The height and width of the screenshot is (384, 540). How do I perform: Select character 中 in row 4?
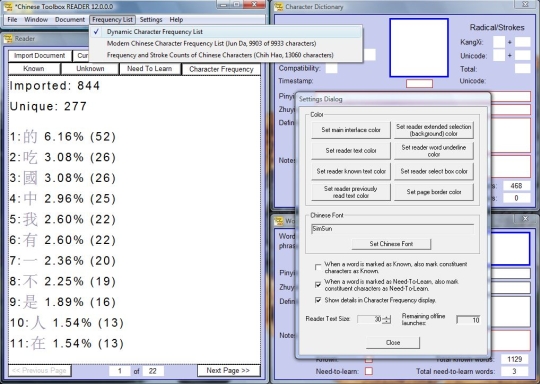[x=30, y=199]
